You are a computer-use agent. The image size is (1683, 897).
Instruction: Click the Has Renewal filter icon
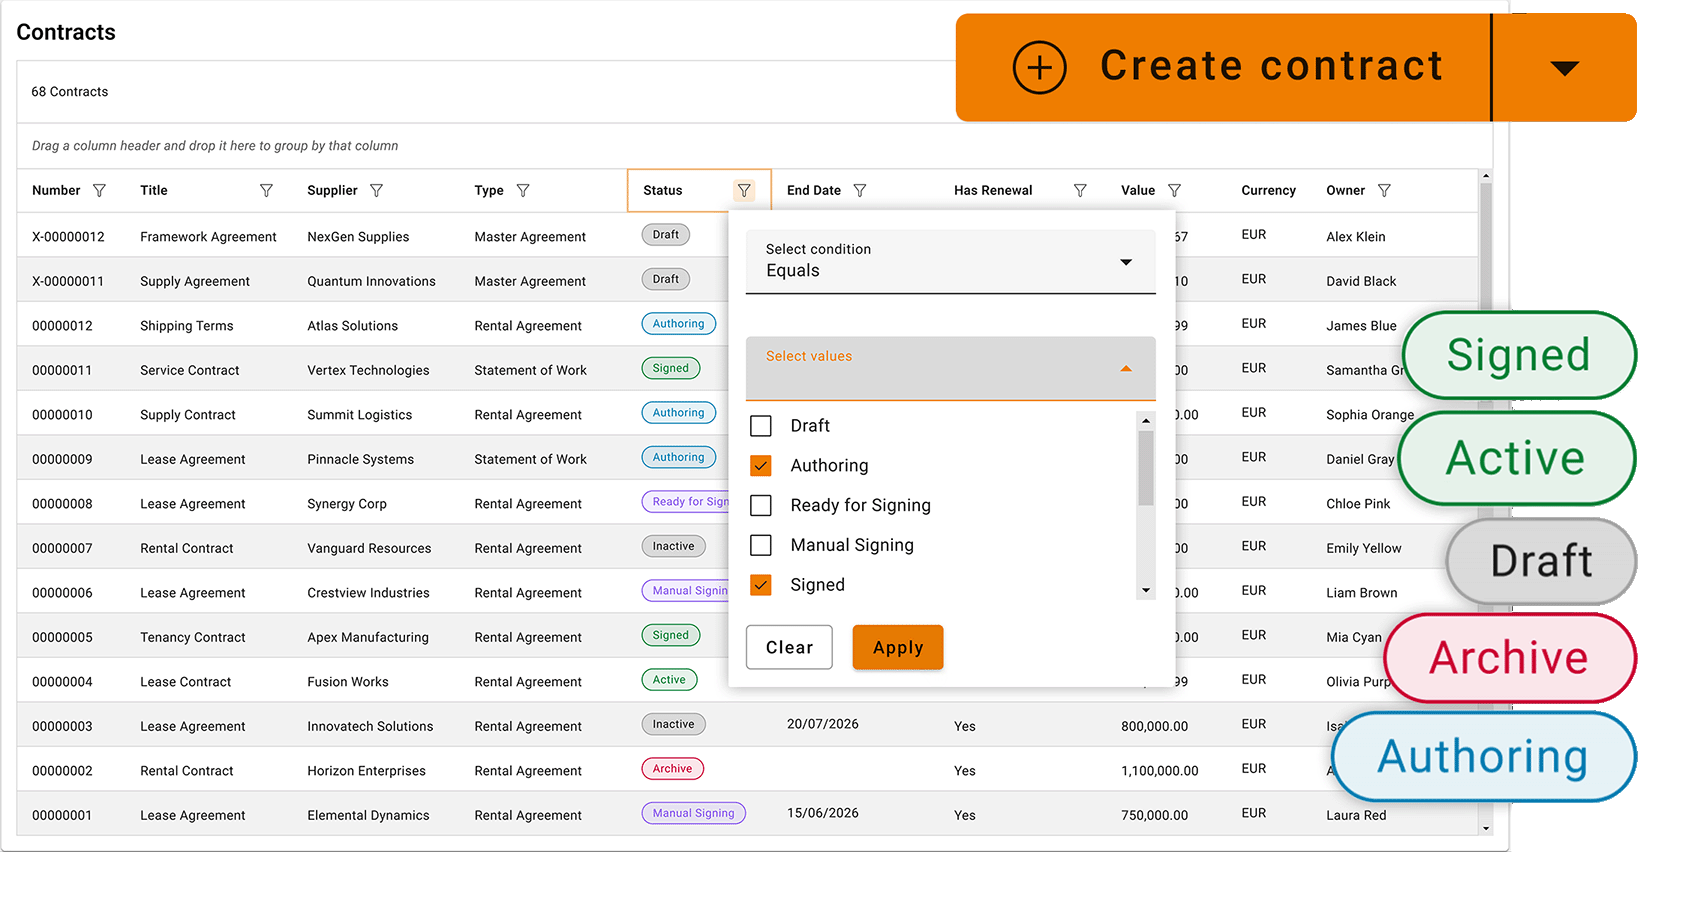(x=1080, y=190)
